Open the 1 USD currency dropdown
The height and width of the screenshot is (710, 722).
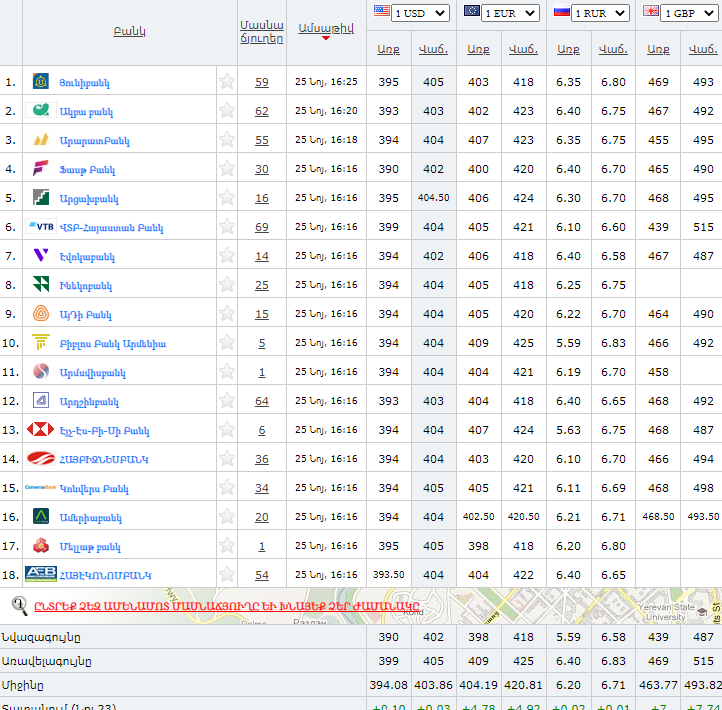point(420,13)
